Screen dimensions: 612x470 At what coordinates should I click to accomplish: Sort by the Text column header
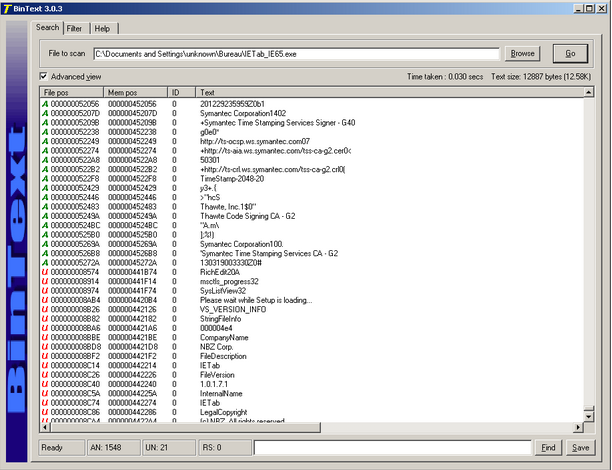point(390,93)
